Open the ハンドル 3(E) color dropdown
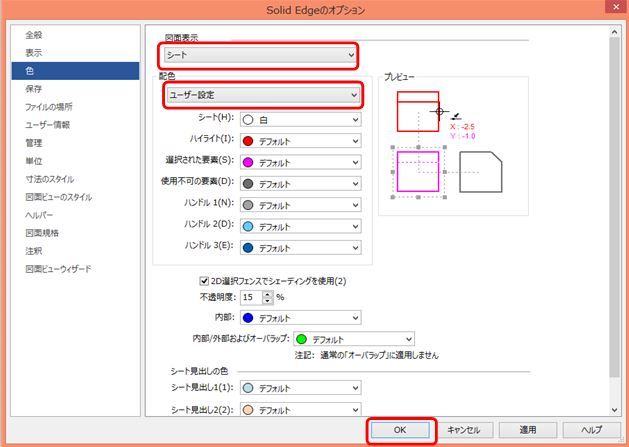The height and width of the screenshot is (447, 629). [300, 248]
